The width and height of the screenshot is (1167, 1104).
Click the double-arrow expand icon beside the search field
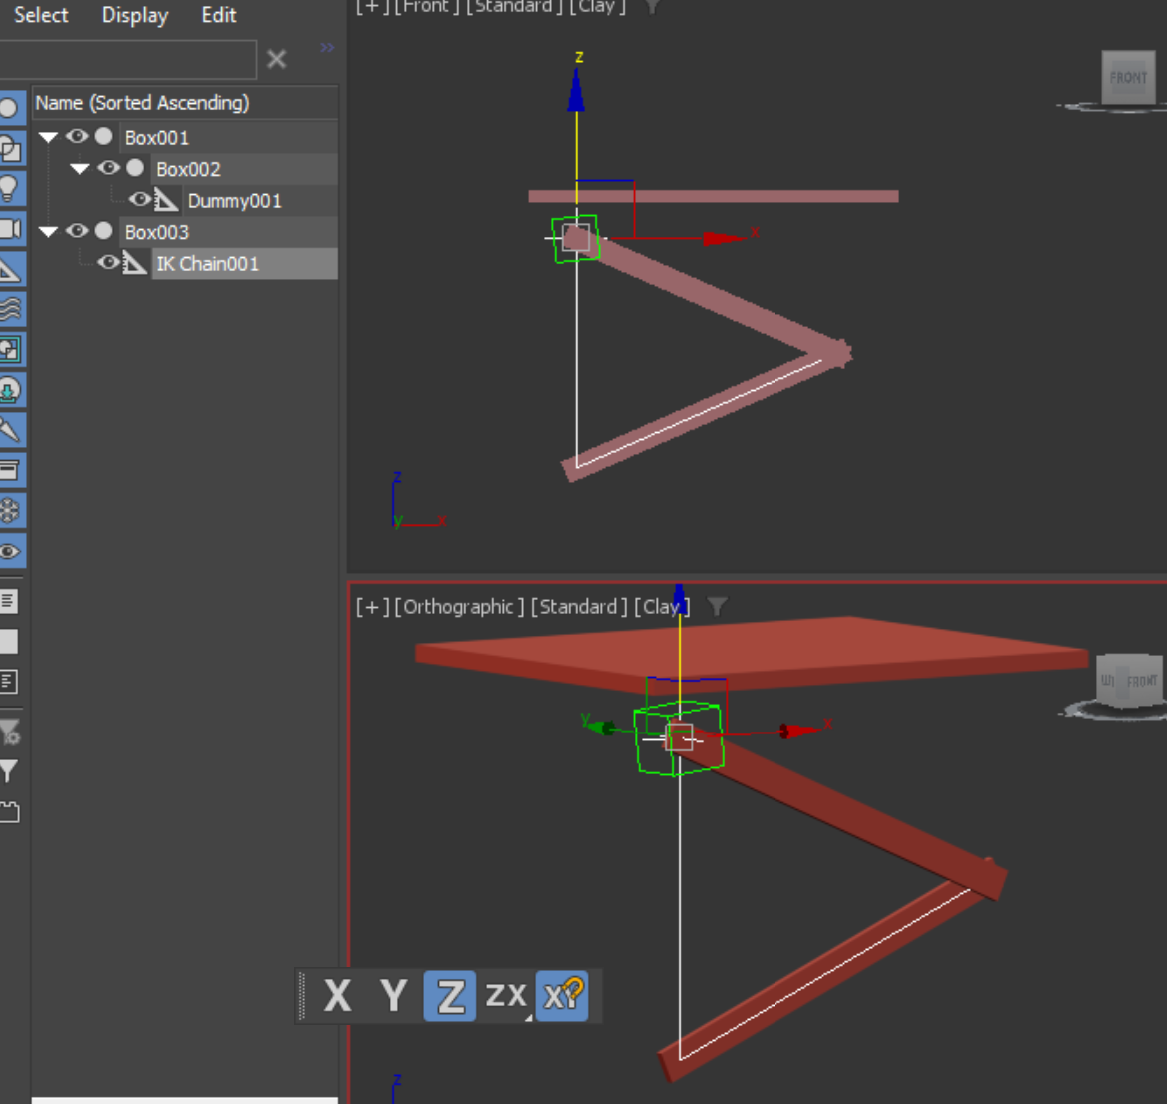327,48
